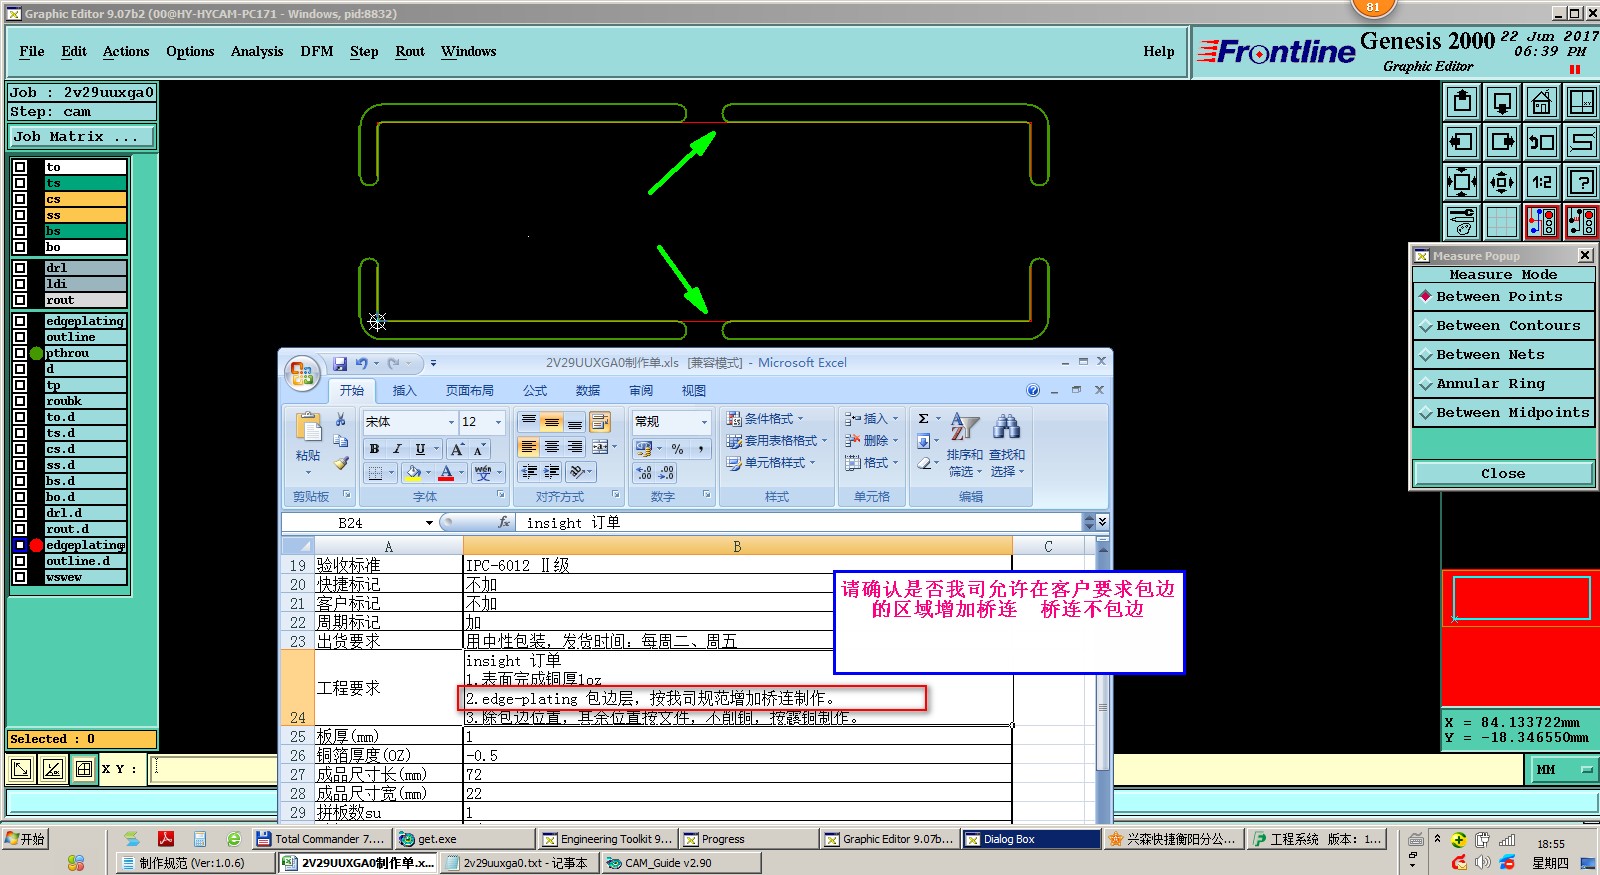Click the four-arrow fit view icon
The image size is (1600, 875).
click(1462, 182)
